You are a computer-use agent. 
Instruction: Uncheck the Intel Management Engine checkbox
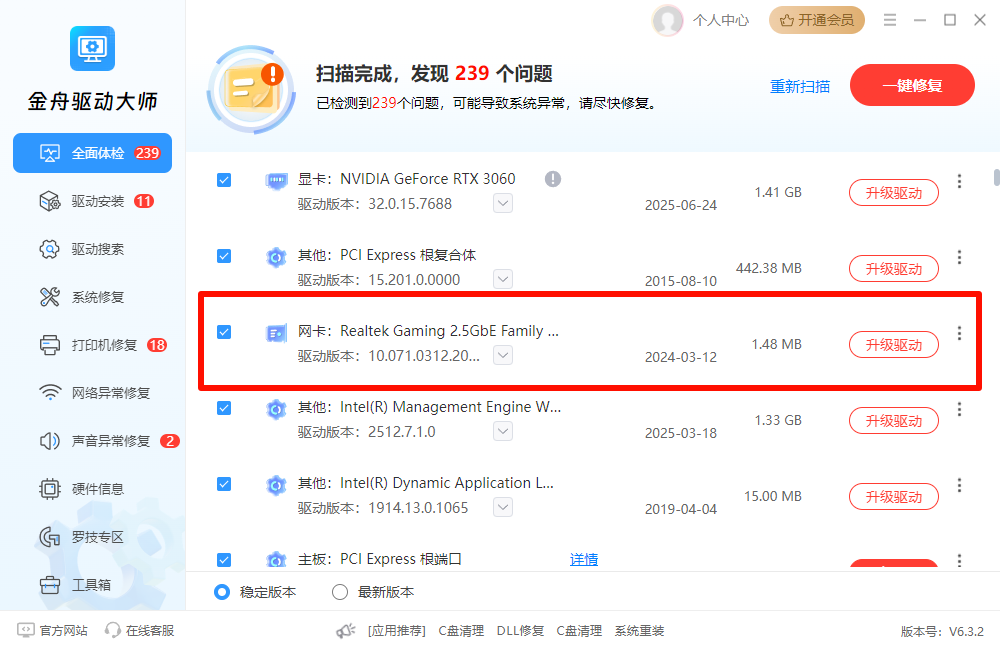224,408
